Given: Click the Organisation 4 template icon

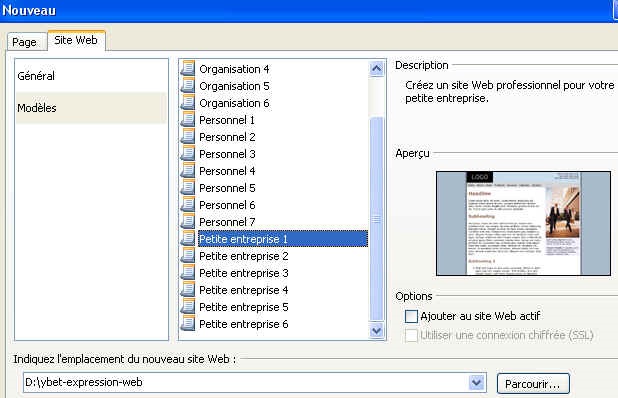Looking at the screenshot, I should tap(188, 69).
